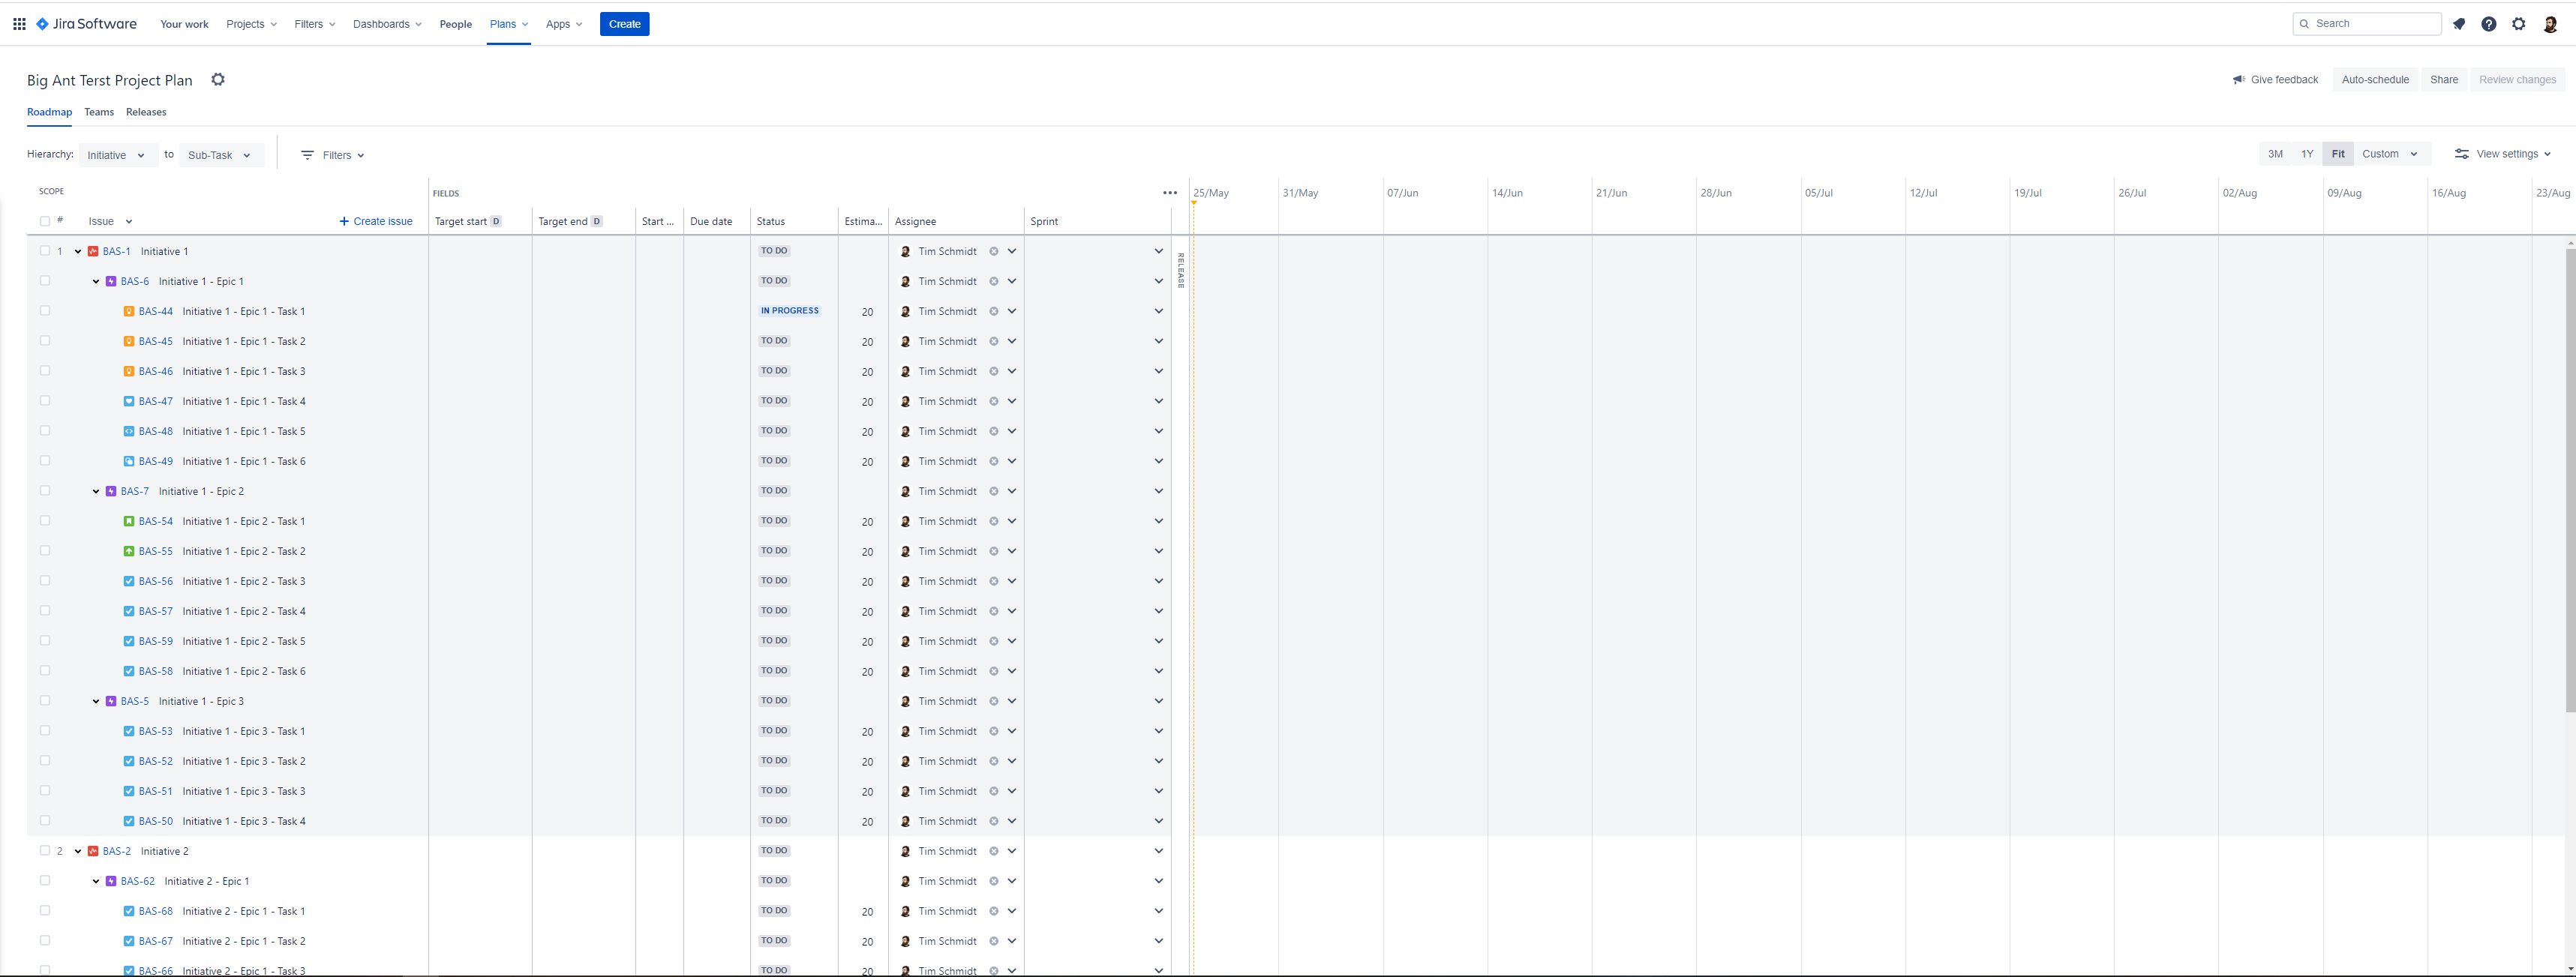The image size is (2576, 977).
Task: Clear the assignee on the BAS-45 row
Action: 994,341
